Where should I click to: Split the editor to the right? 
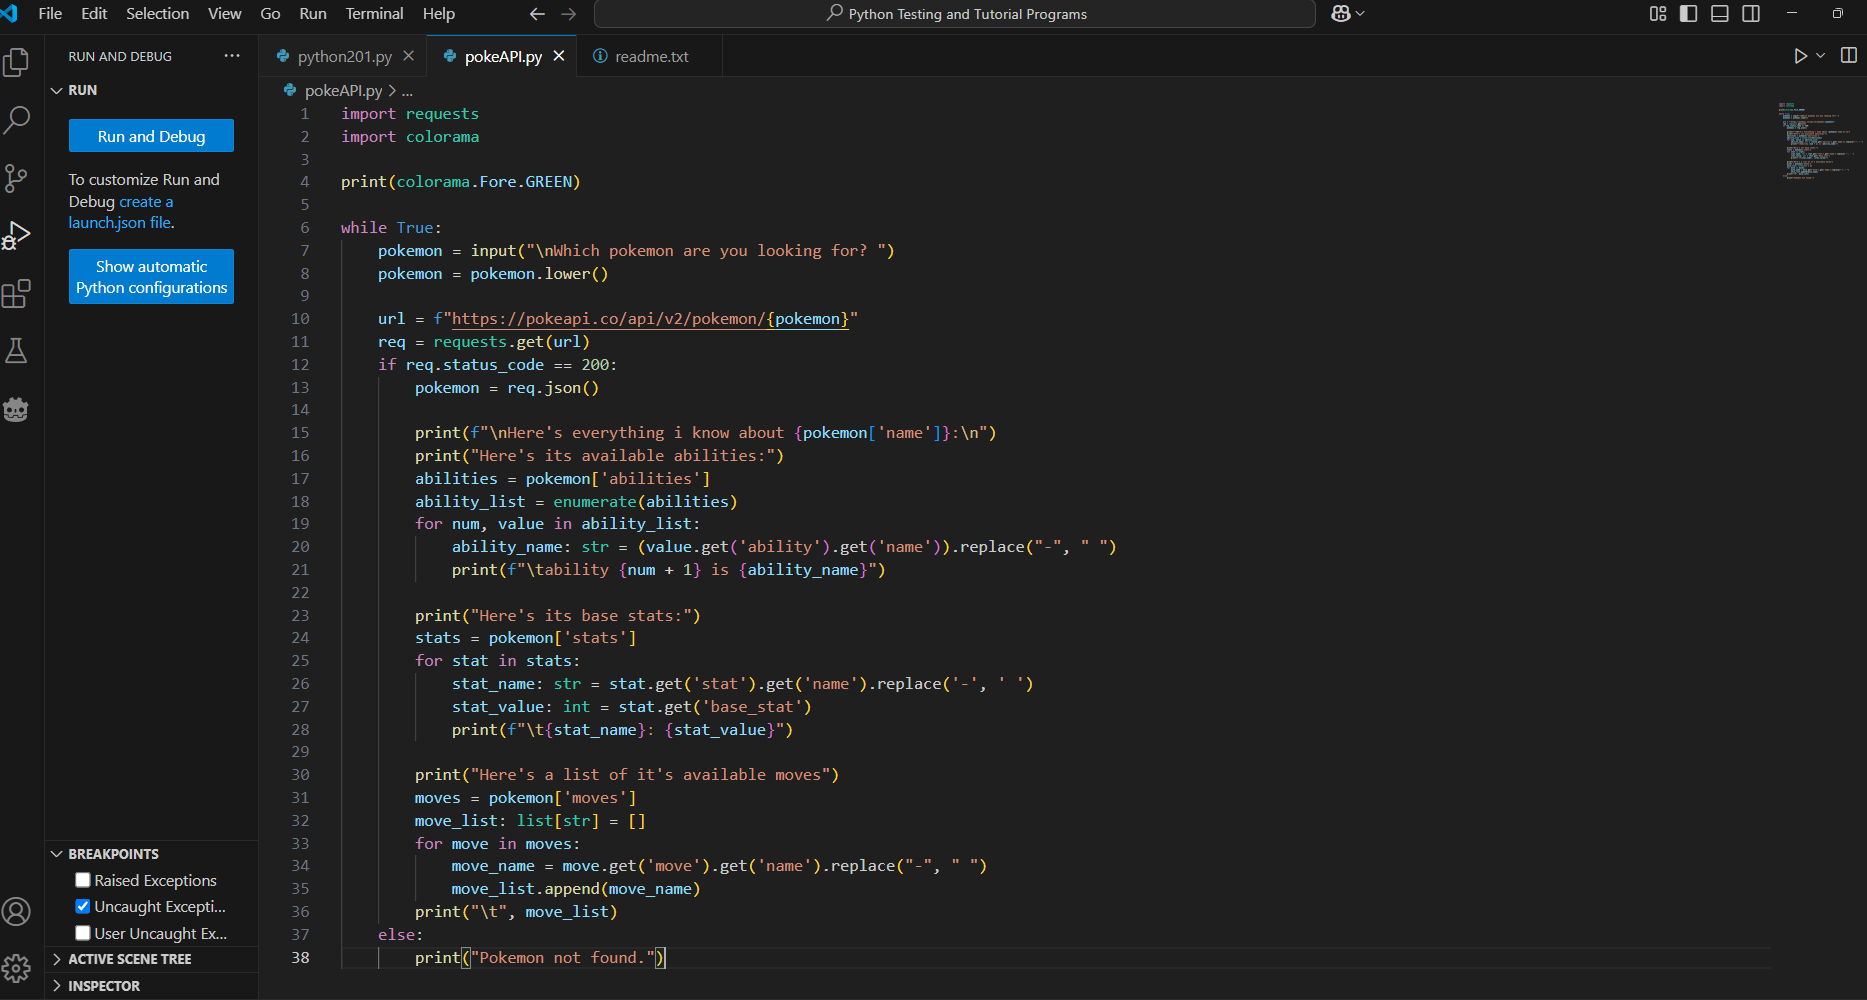coord(1848,56)
